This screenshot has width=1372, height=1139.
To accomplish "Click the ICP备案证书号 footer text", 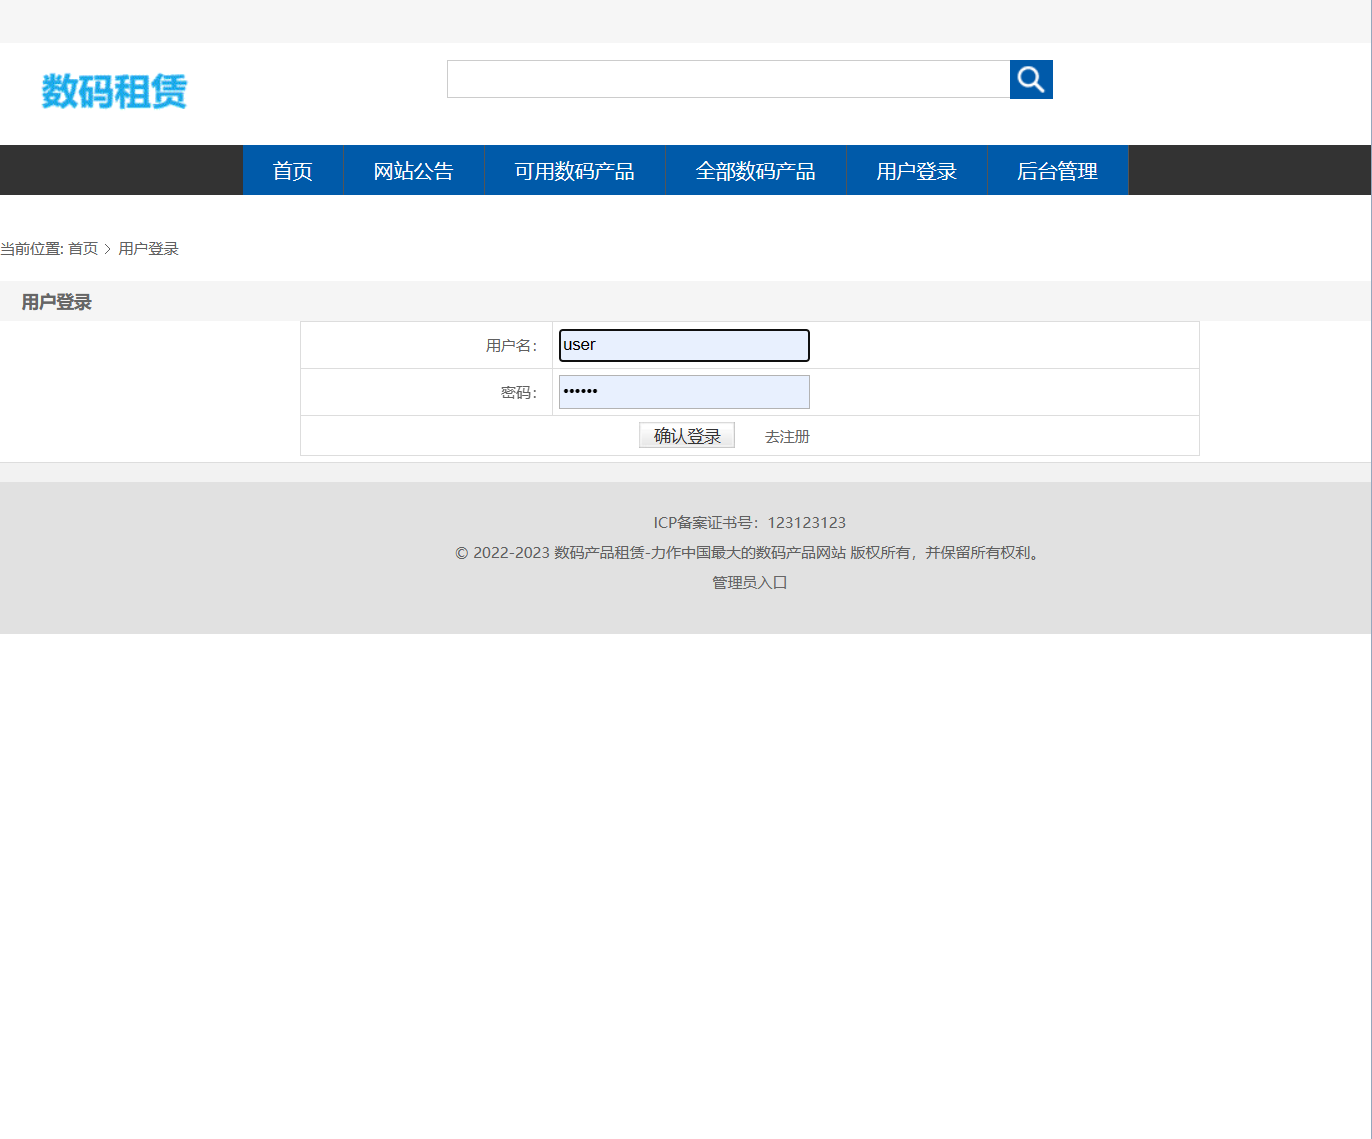I will tap(748, 522).
